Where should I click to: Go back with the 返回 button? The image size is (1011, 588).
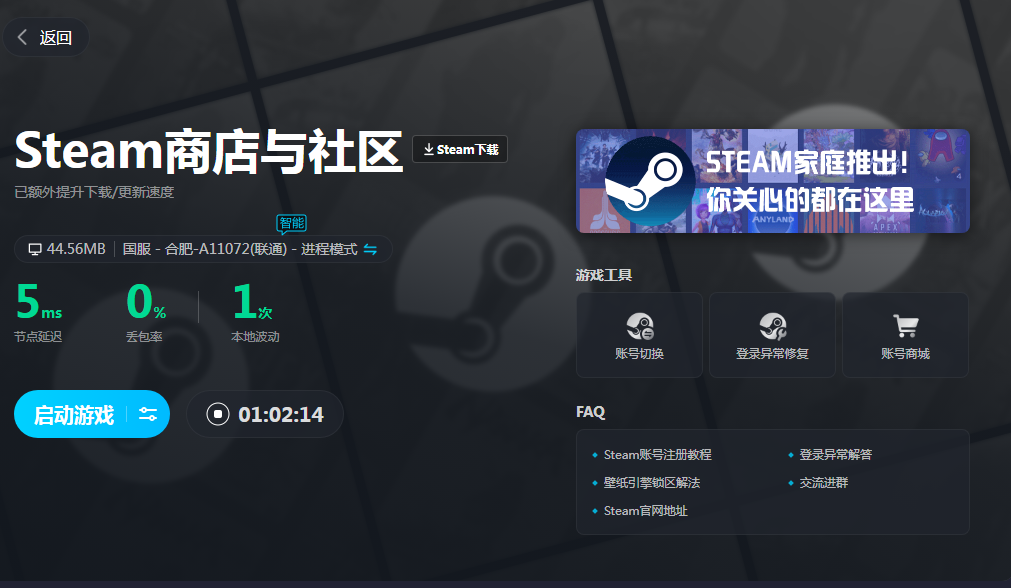tap(45, 37)
